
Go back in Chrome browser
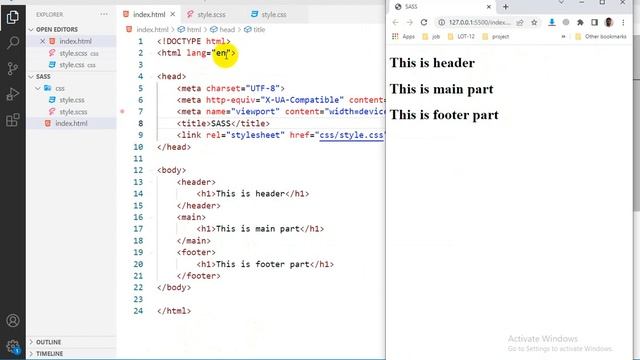[x=395, y=22]
